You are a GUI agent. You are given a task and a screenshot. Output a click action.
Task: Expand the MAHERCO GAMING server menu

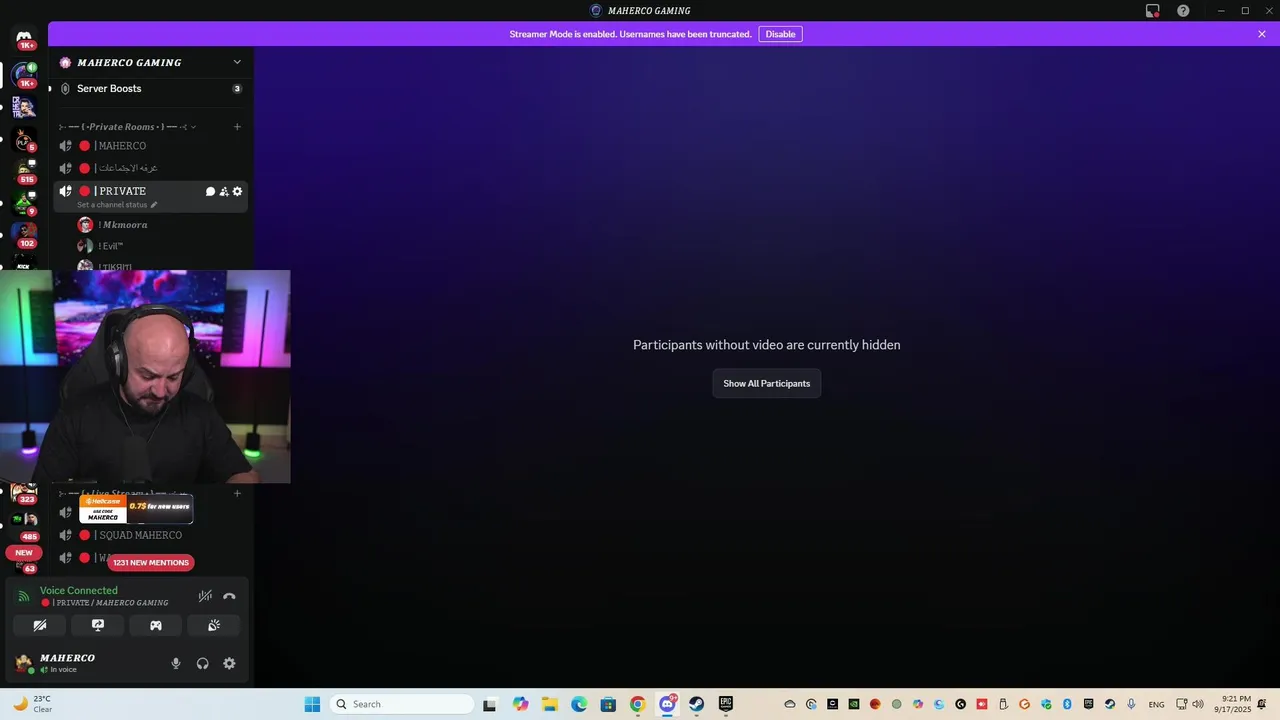(x=237, y=62)
